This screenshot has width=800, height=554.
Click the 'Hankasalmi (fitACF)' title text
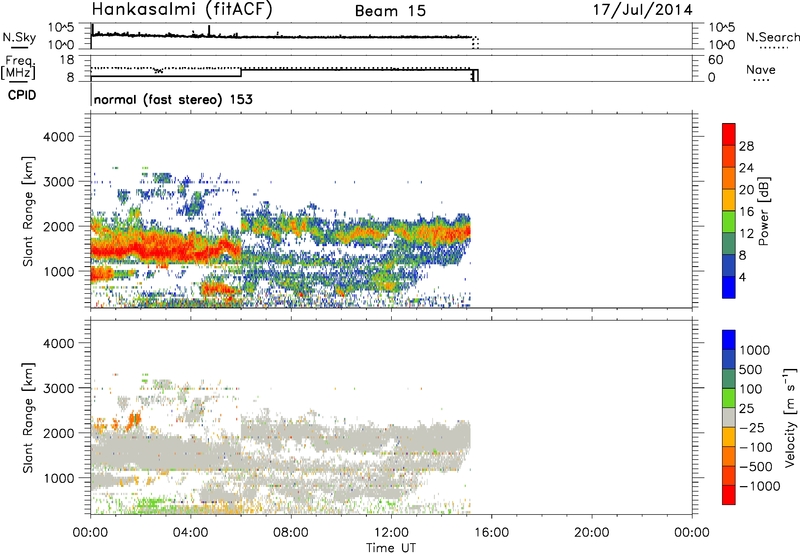click(x=182, y=10)
